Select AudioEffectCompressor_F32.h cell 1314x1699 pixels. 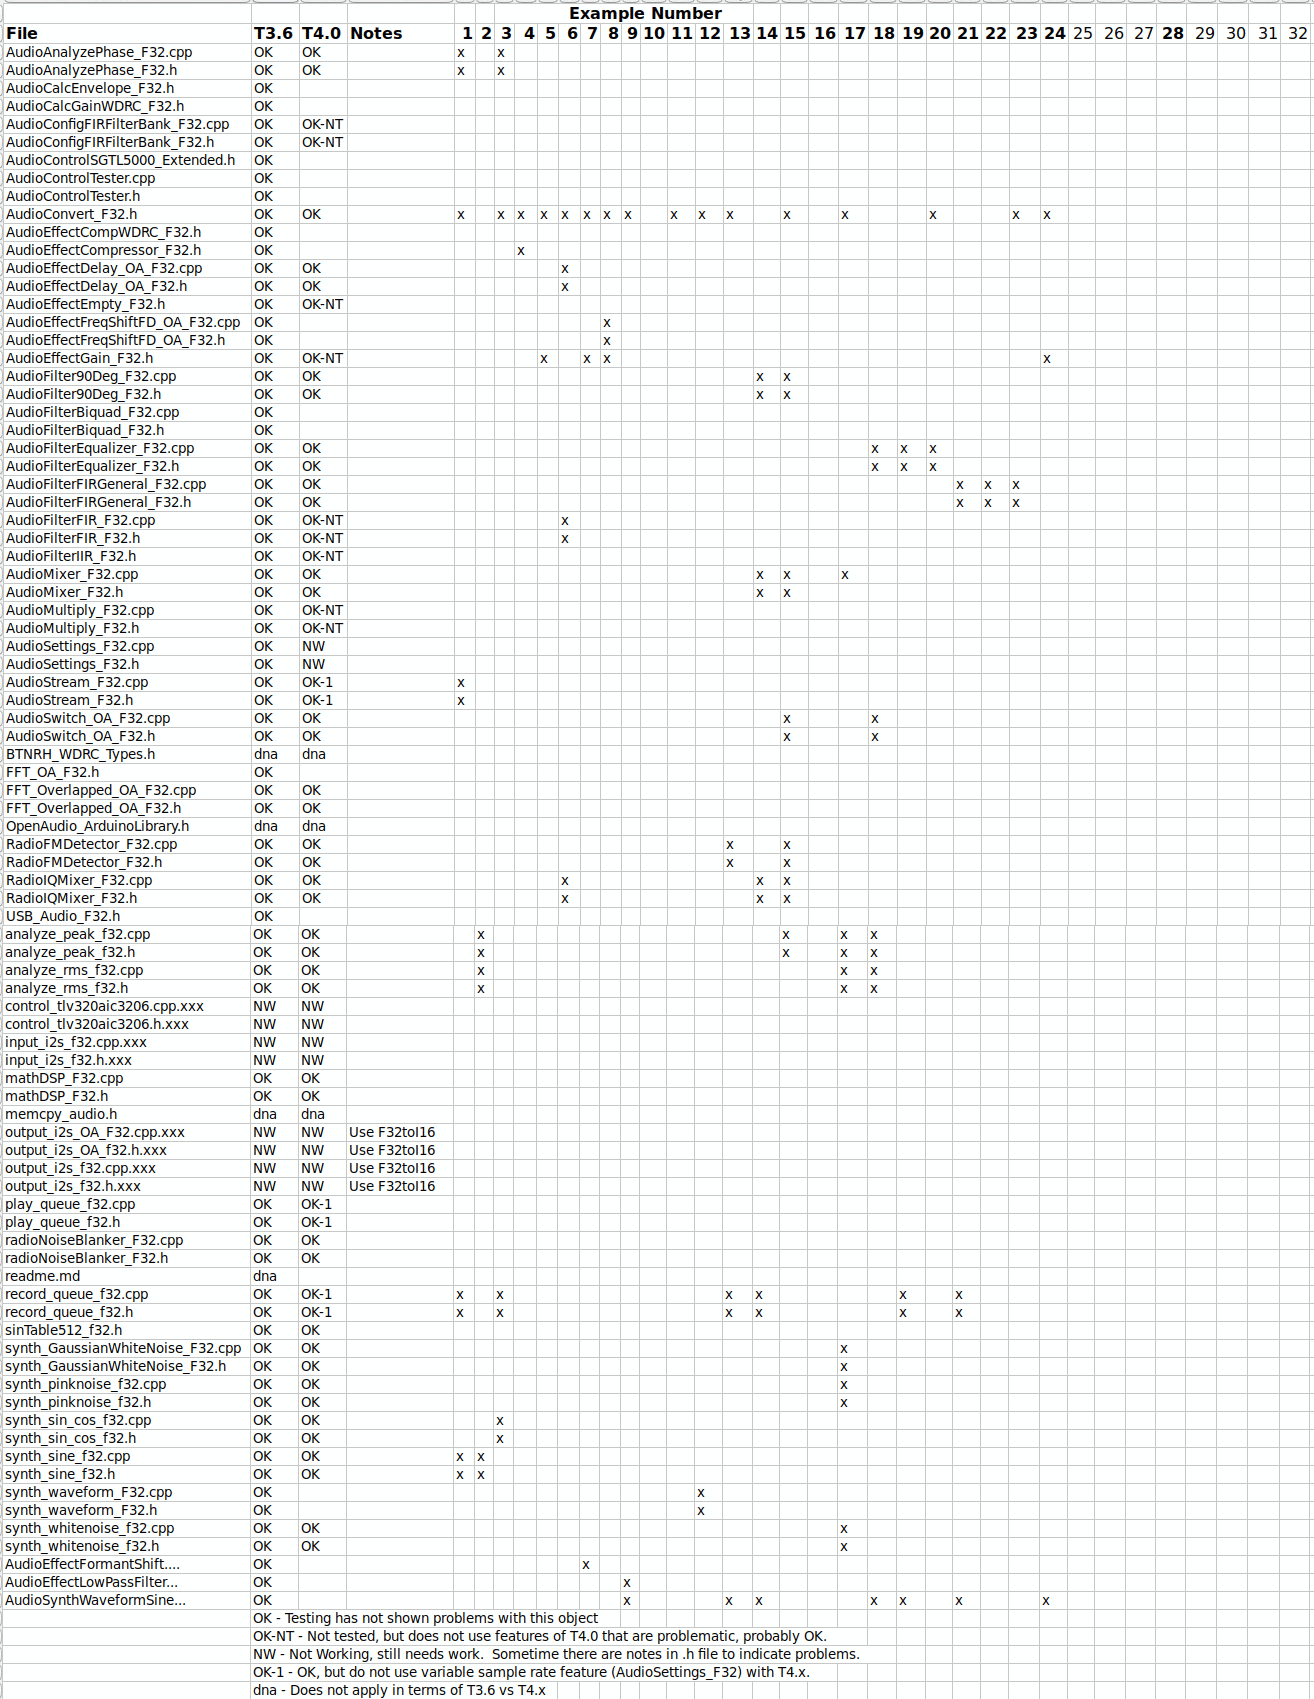click(126, 250)
